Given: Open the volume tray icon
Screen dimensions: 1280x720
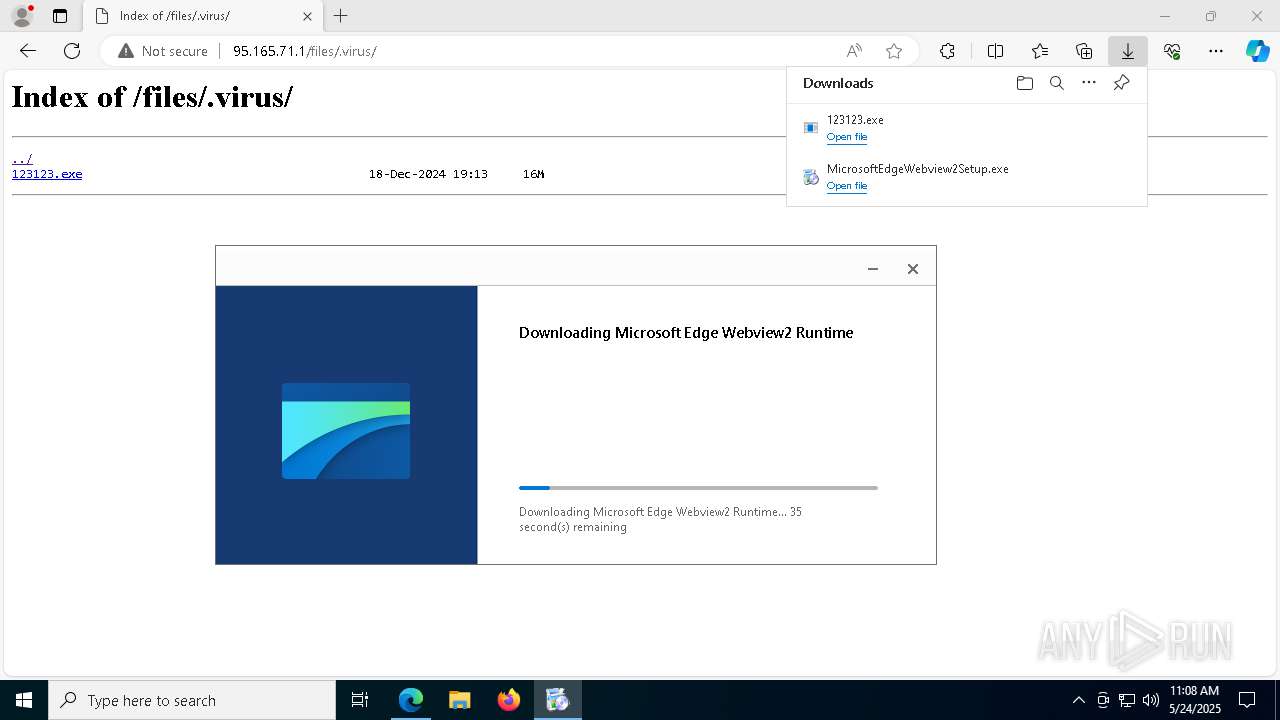Looking at the screenshot, I should click(x=1151, y=700).
